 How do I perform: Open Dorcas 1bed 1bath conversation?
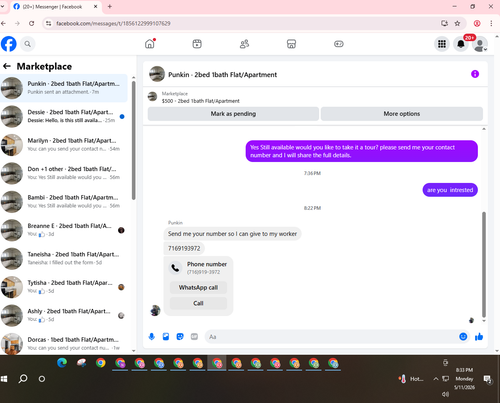(64, 344)
